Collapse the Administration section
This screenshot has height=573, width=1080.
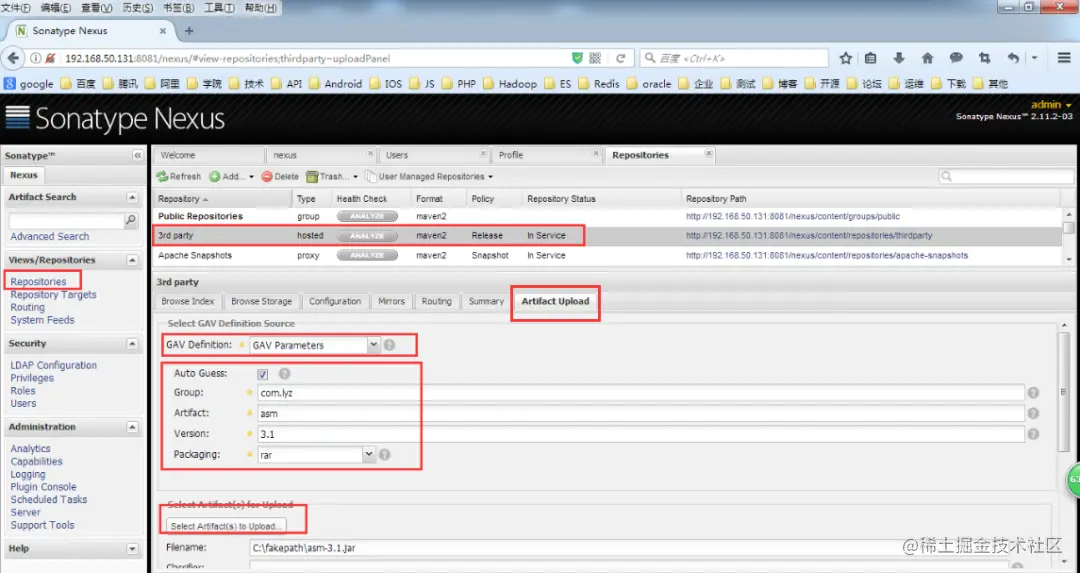(x=132, y=427)
